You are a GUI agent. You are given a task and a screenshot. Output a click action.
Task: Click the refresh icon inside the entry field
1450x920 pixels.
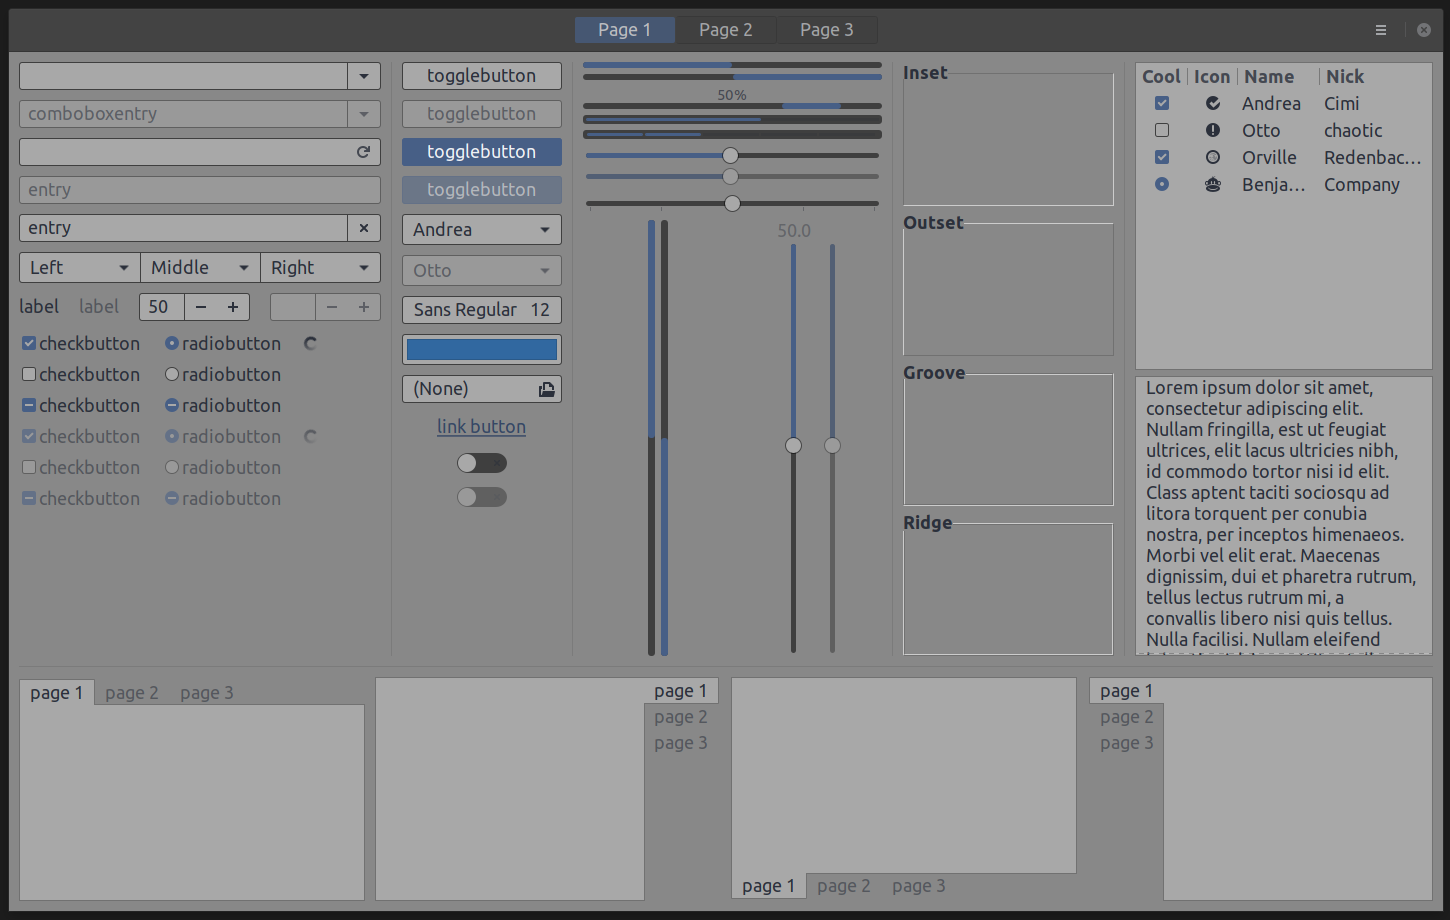tap(363, 152)
